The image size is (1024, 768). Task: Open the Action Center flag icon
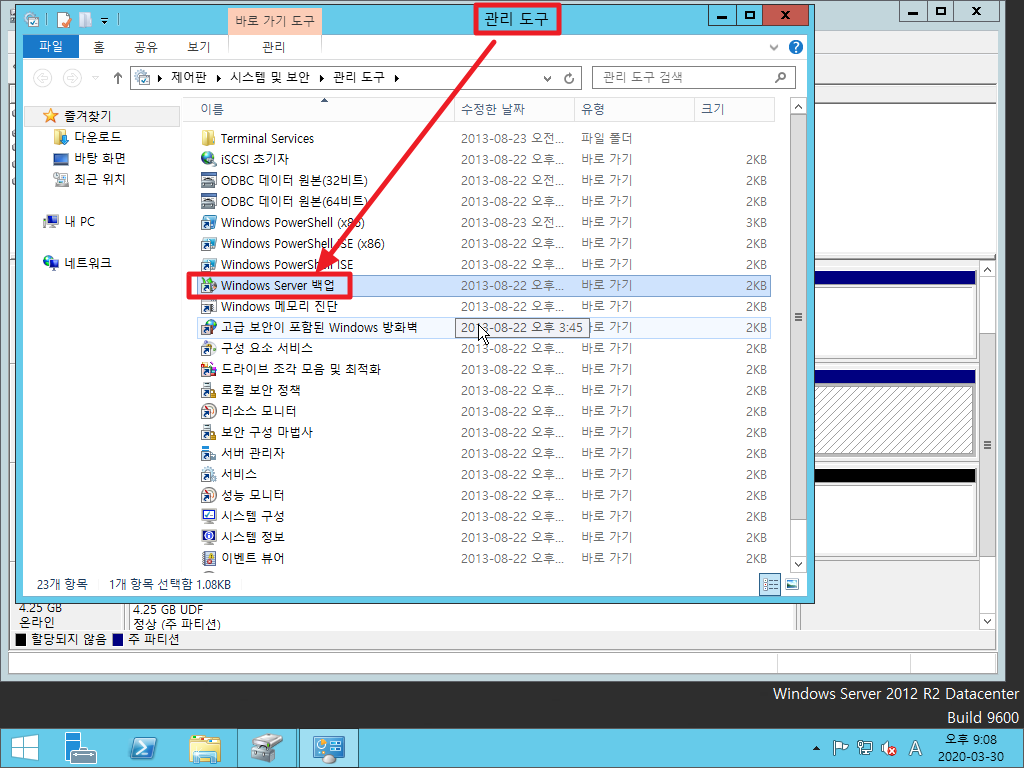(x=840, y=748)
